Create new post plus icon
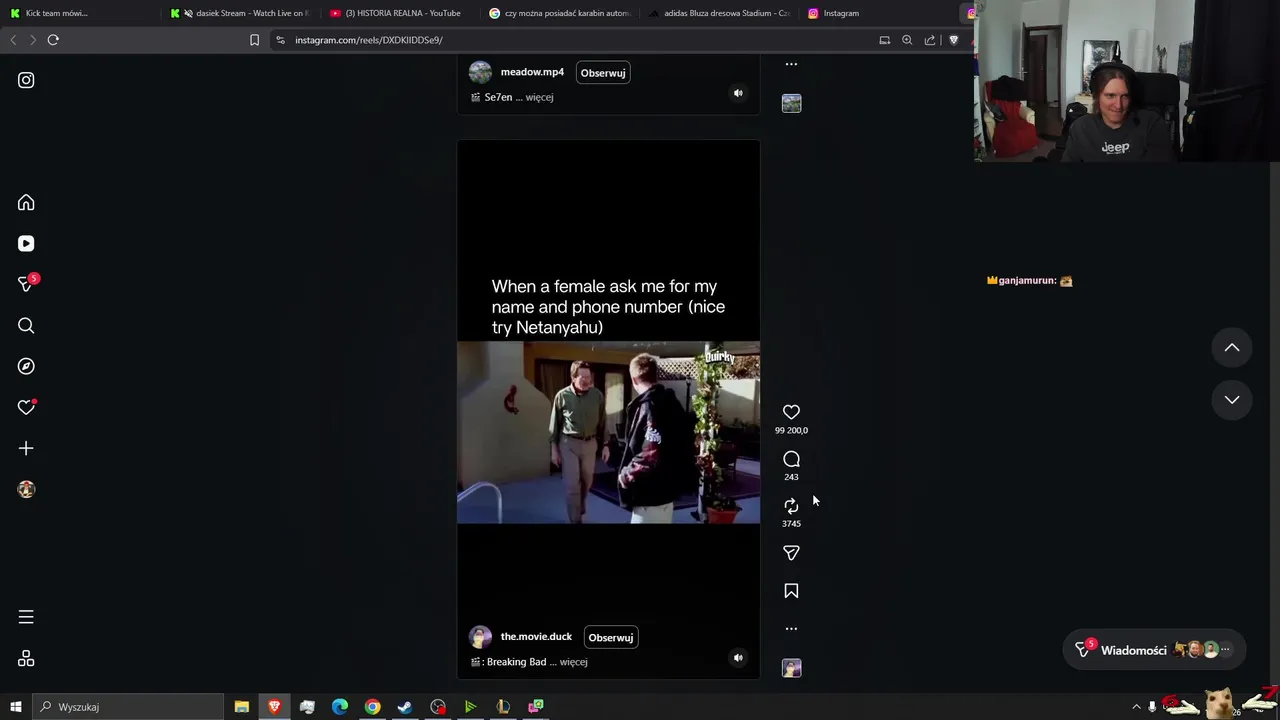The height and width of the screenshot is (720, 1280). [26, 449]
